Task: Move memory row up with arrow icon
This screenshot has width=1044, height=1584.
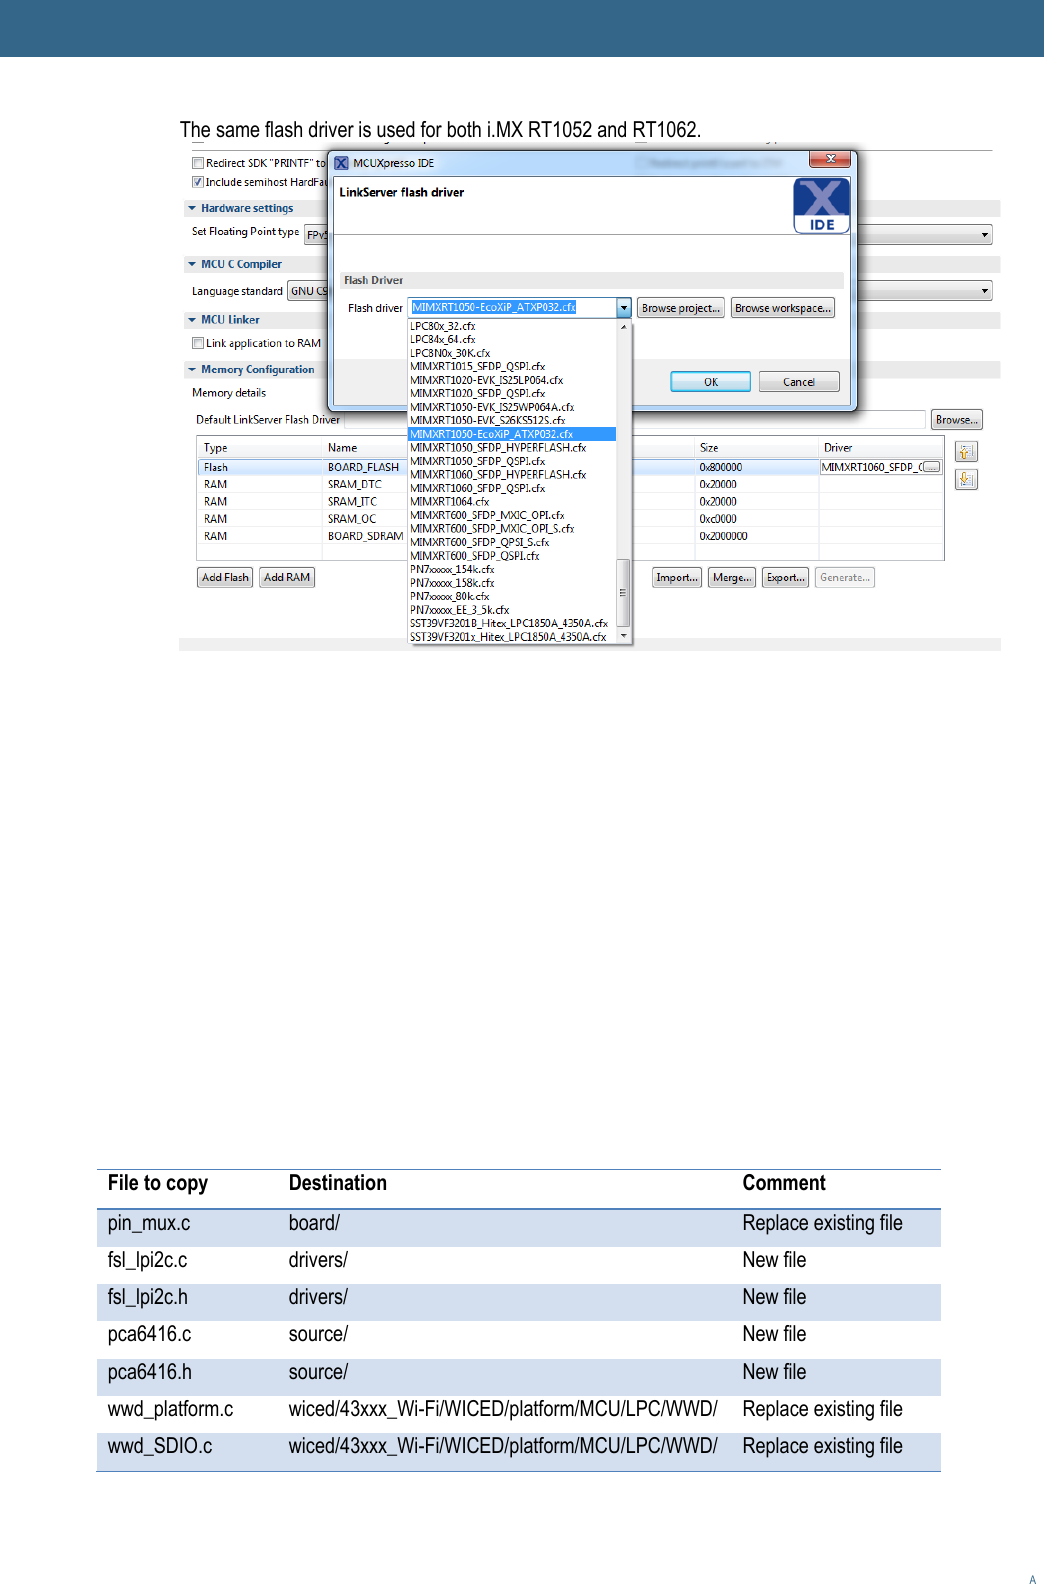Action: pos(966,452)
